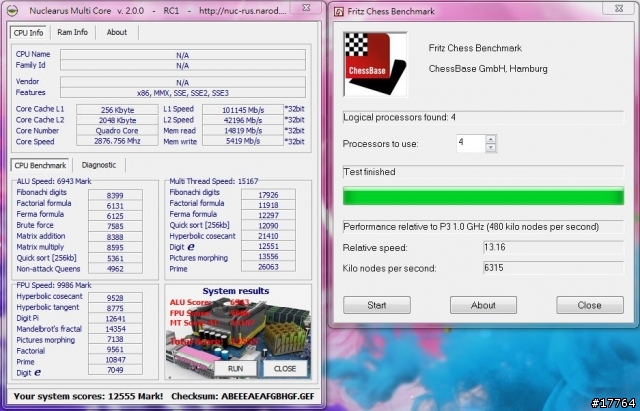
Task: Click ALU Factorial formula score 6131
Action: pyautogui.click(x=115, y=206)
